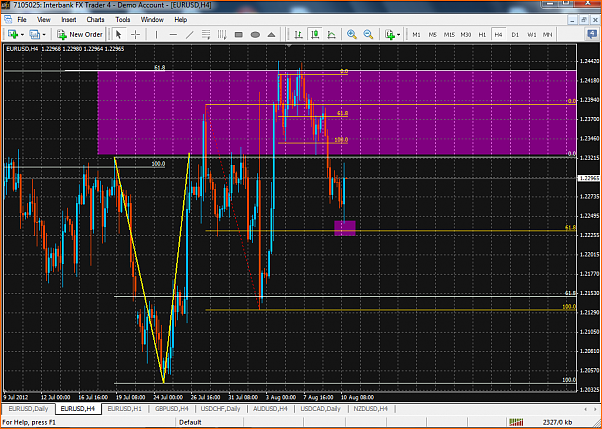
Task: Open the chat bubble icon at toolbar right
Action: pyautogui.click(x=592, y=35)
